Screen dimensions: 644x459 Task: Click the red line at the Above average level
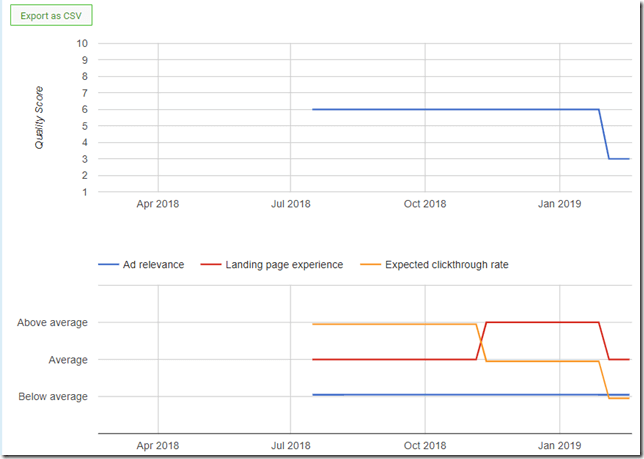[540, 323]
